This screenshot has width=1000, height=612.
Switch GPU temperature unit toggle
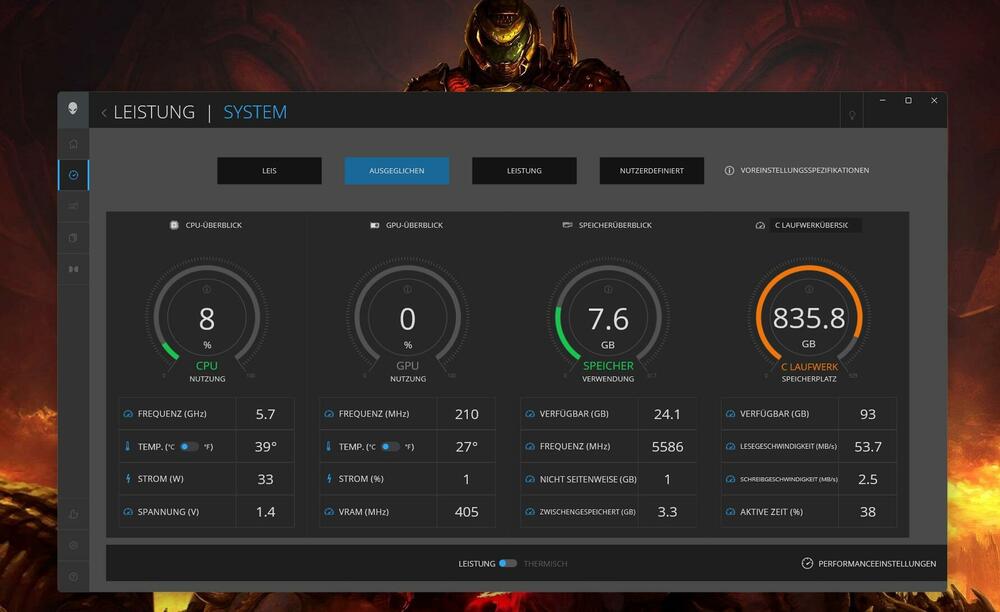pos(390,447)
